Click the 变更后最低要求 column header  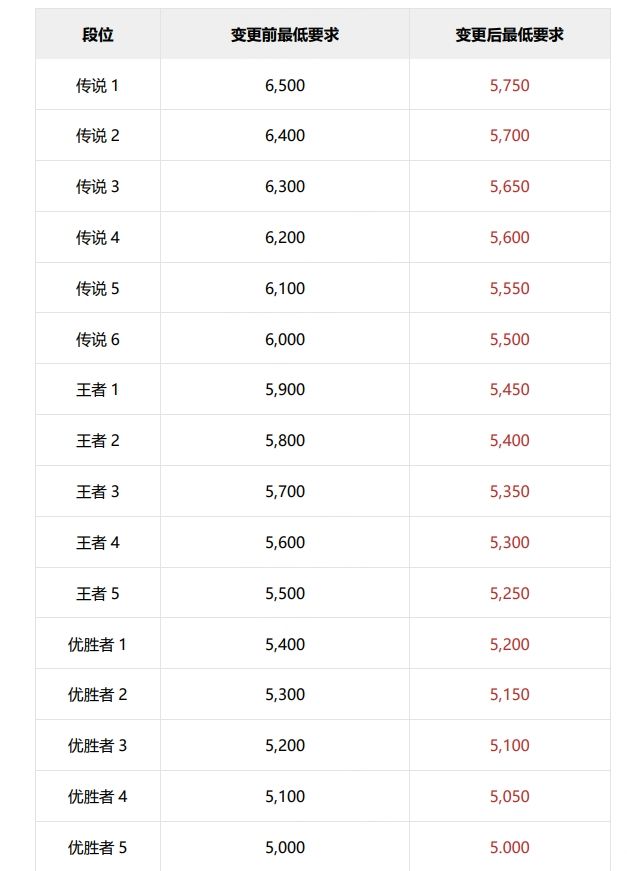click(x=509, y=34)
